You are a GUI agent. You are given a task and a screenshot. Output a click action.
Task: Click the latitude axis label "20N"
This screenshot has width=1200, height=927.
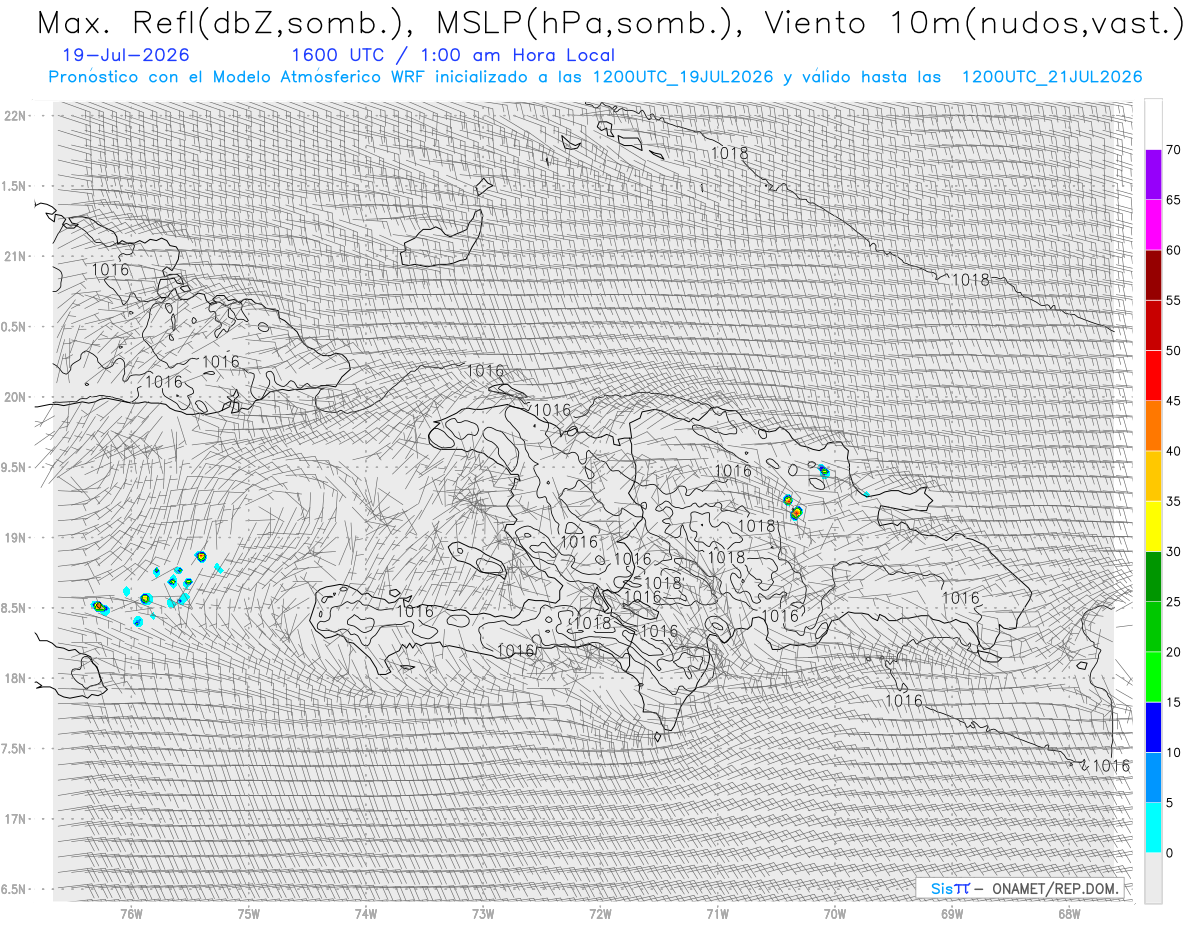pyautogui.click(x=16, y=397)
